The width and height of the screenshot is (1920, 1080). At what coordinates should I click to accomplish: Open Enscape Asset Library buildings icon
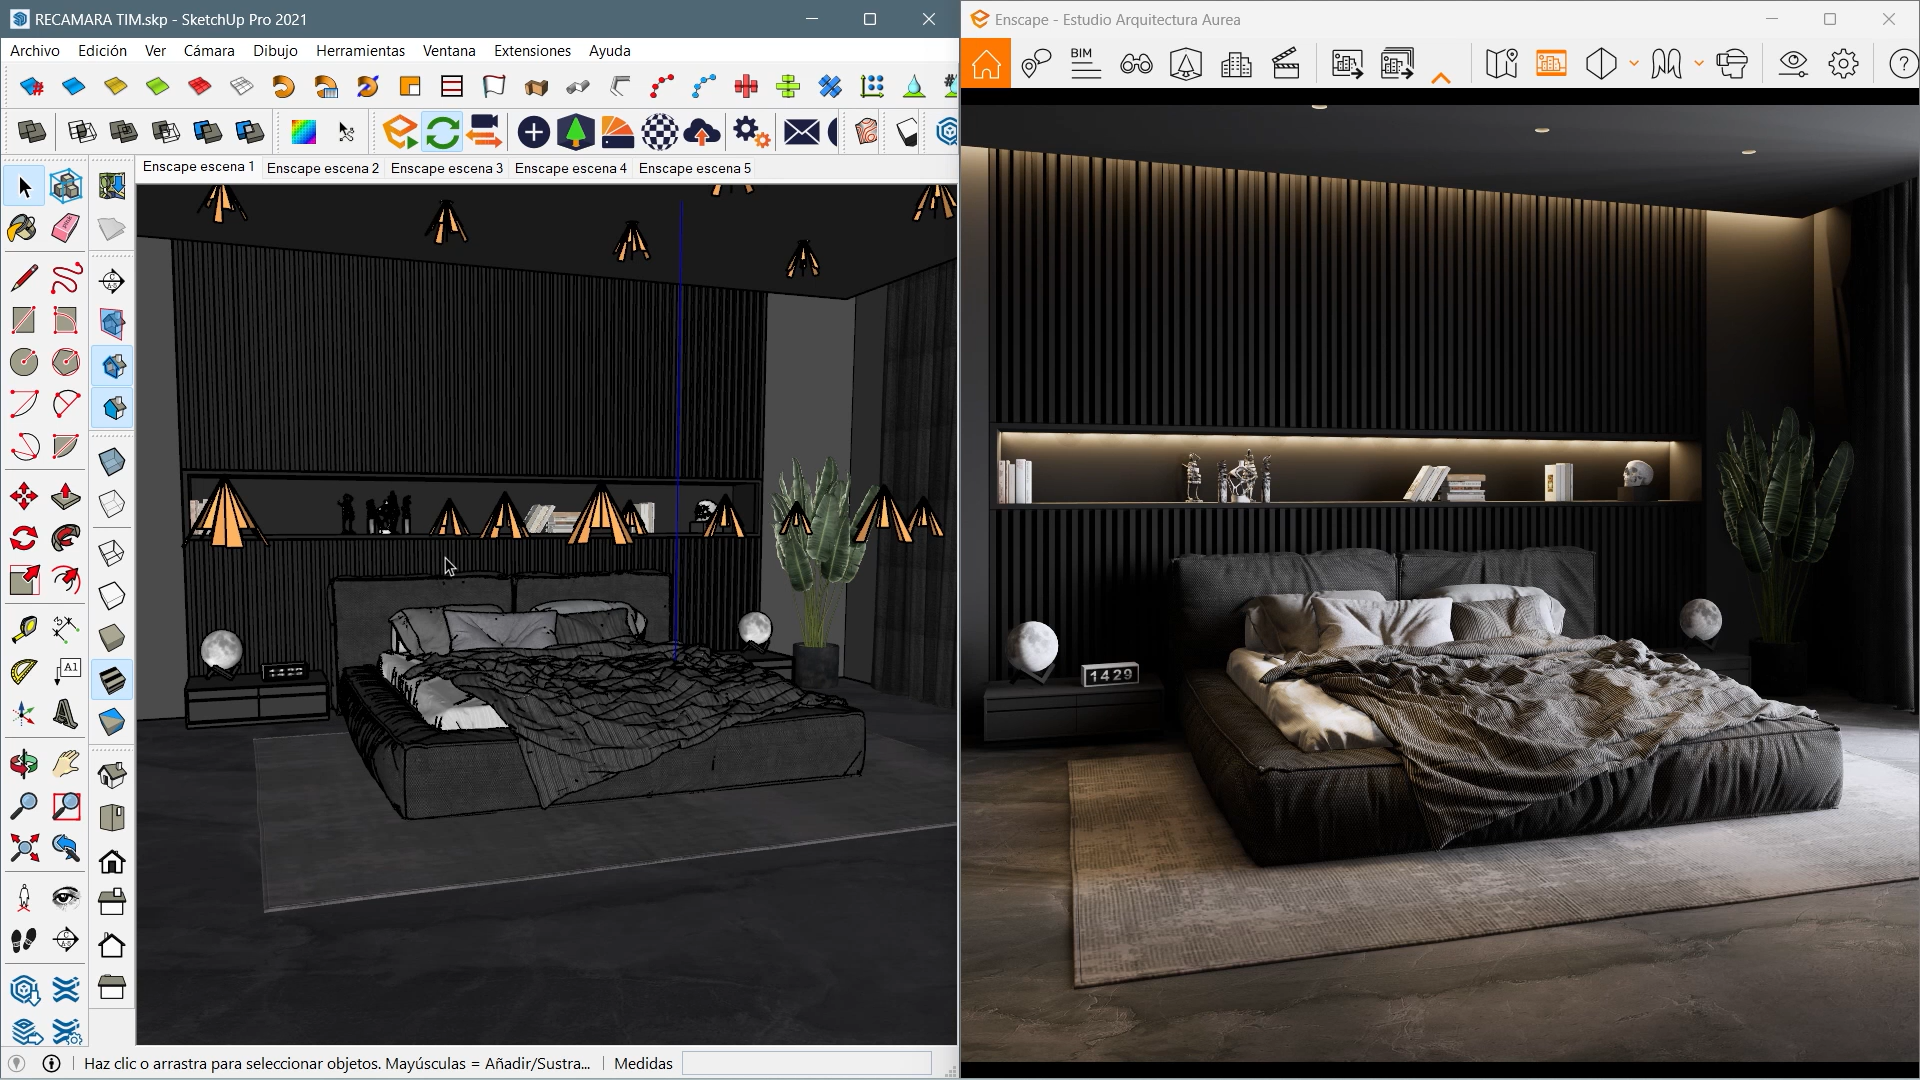tap(1236, 65)
